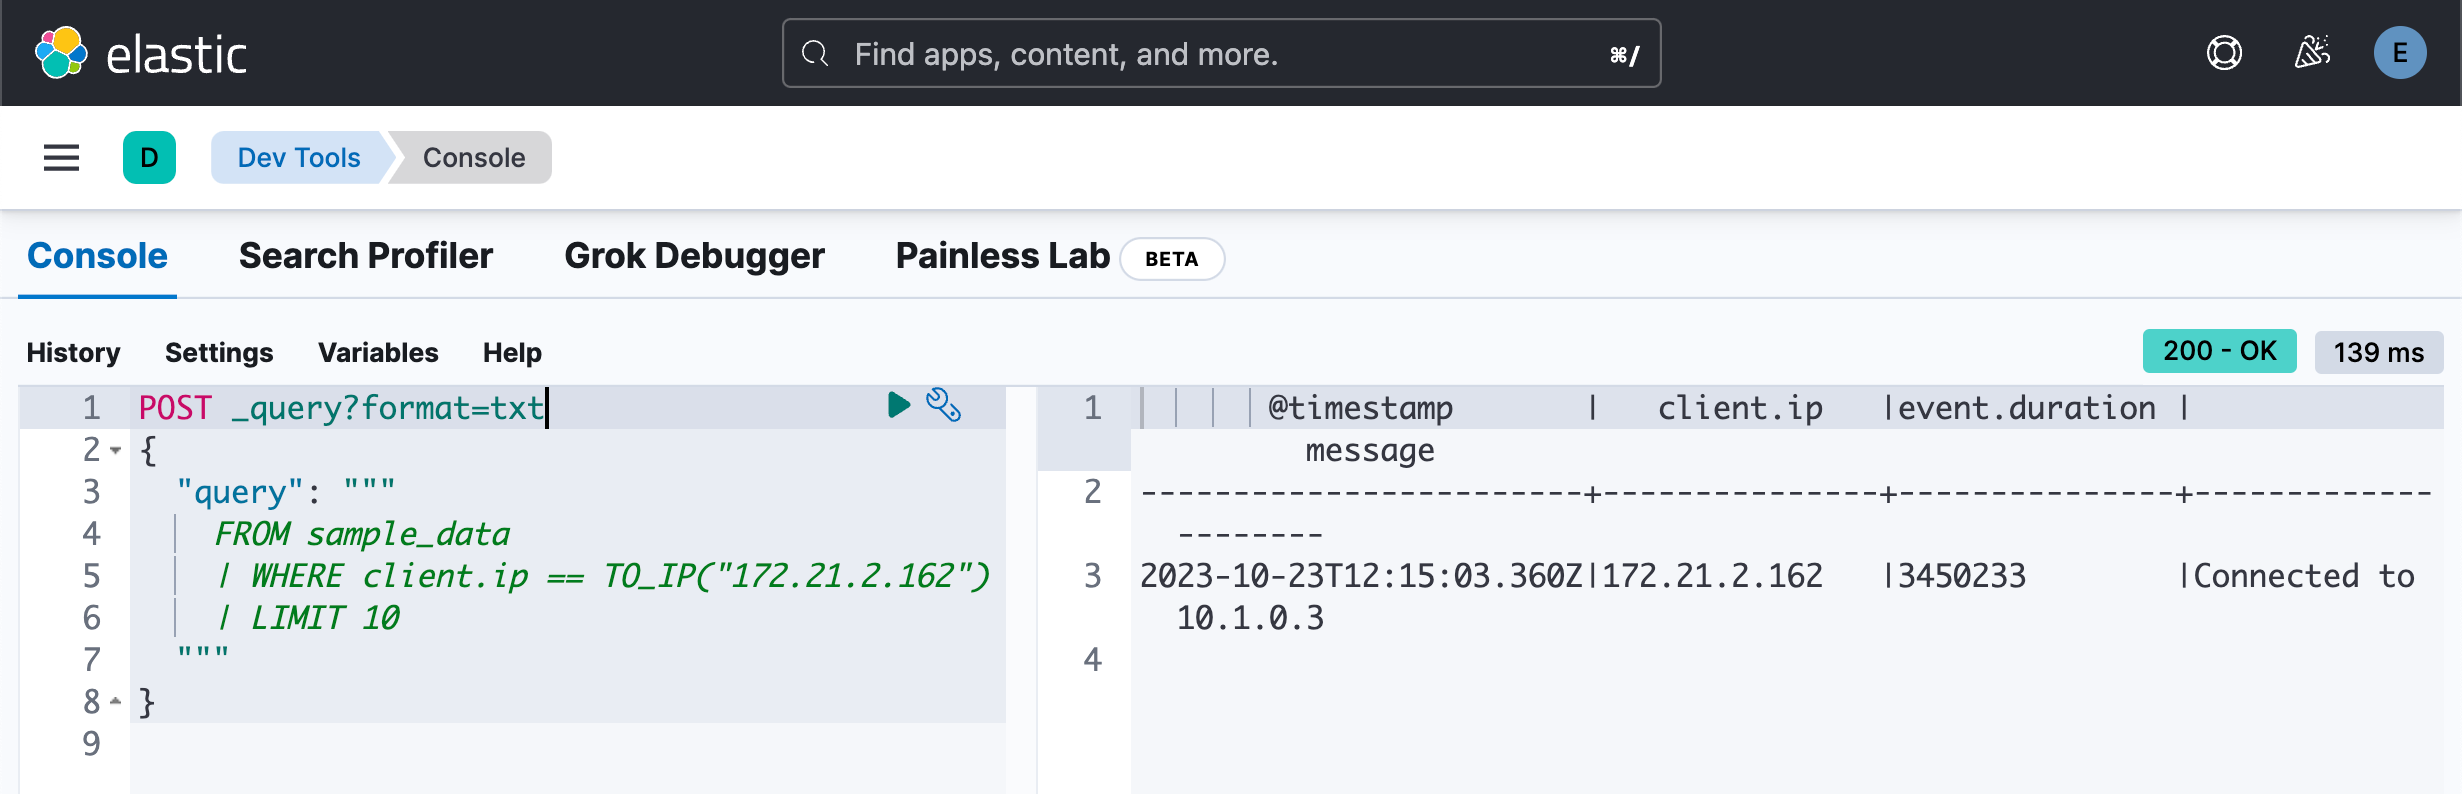Click the search magnifier icon
The width and height of the screenshot is (2462, 794).
(815, 54)
